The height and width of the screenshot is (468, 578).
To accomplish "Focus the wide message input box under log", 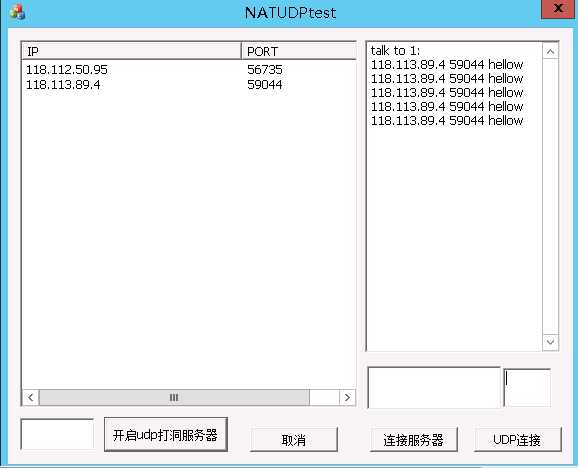I will click(434, 388).
